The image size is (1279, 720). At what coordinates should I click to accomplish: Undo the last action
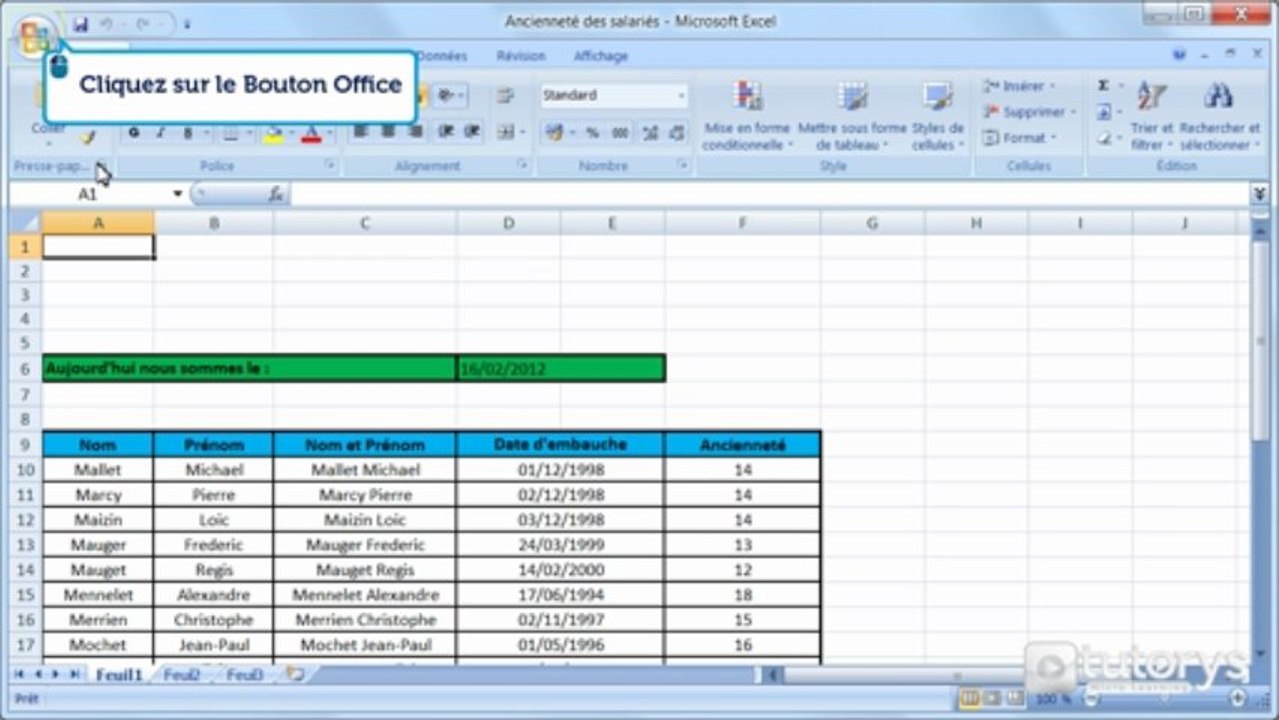[107, 24]
